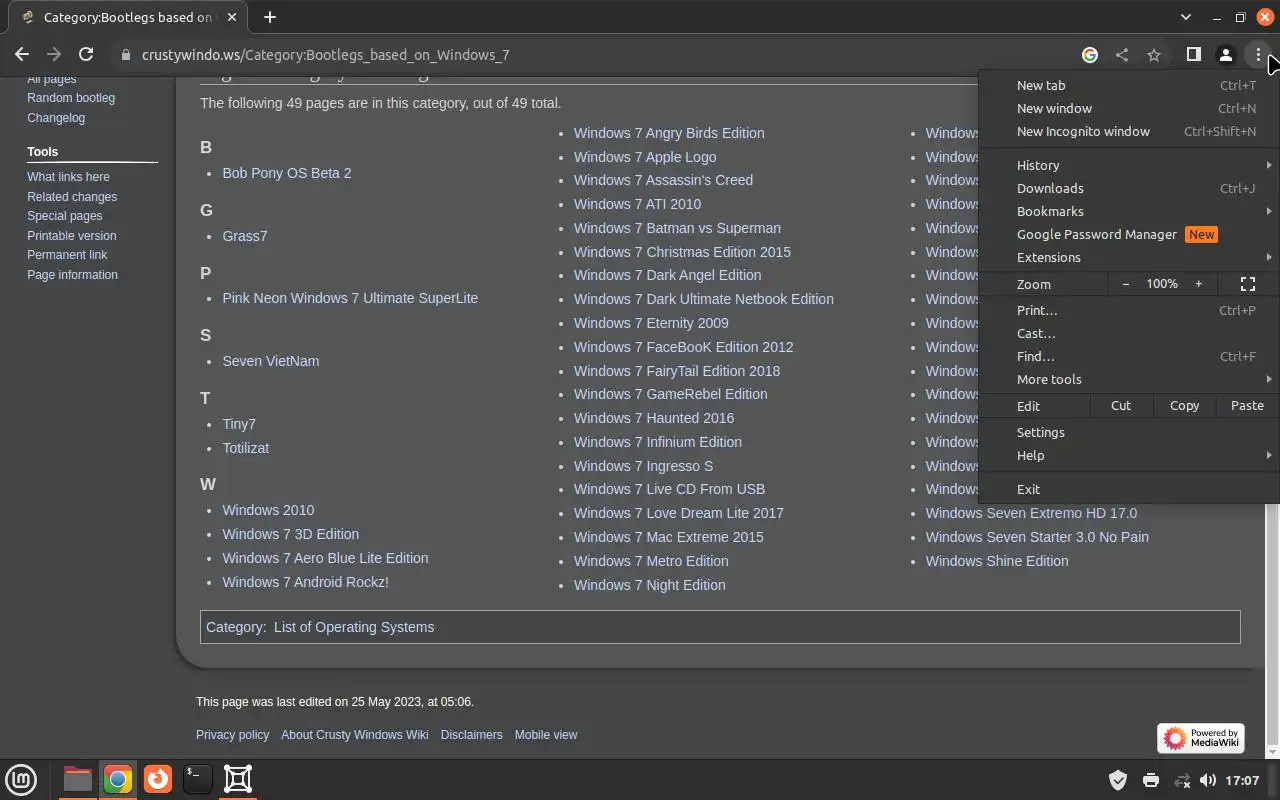Click the tab search chevron in the title bar
The width and height of the screenshot is (1280, 800).
(1186, 17)
